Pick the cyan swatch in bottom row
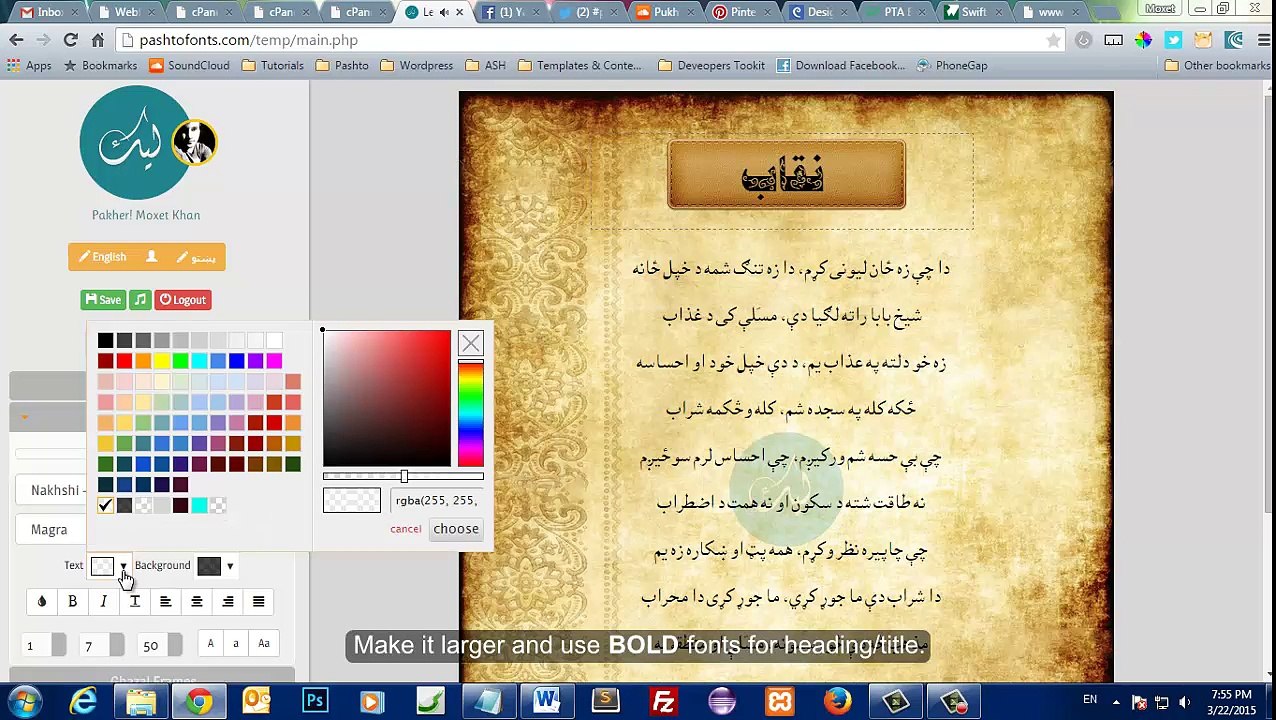The image size is (1276, 720). pyautogui.click(x=199, y=506)
